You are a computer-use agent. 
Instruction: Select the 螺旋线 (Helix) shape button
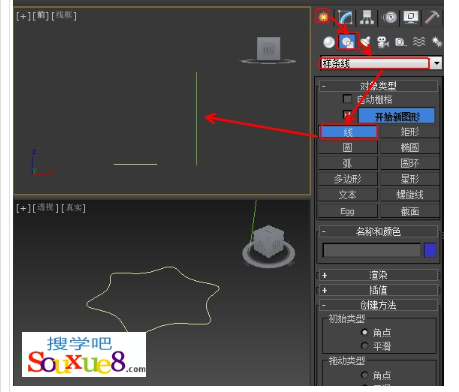pos(410,195)
